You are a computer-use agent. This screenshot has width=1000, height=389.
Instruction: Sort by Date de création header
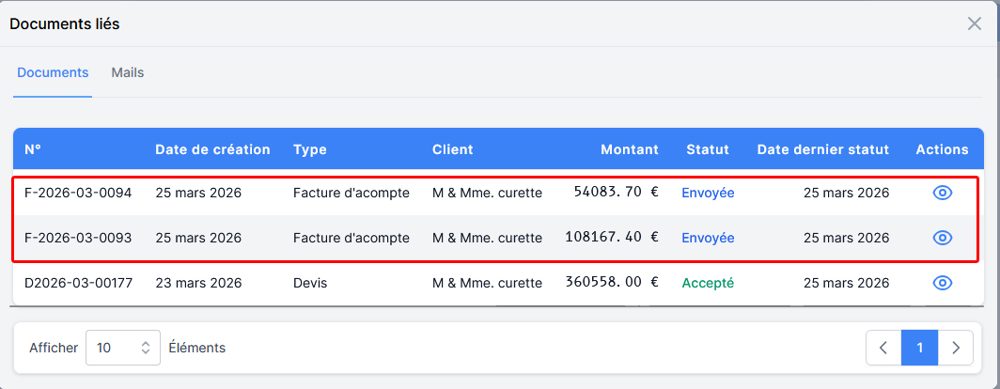212,149
